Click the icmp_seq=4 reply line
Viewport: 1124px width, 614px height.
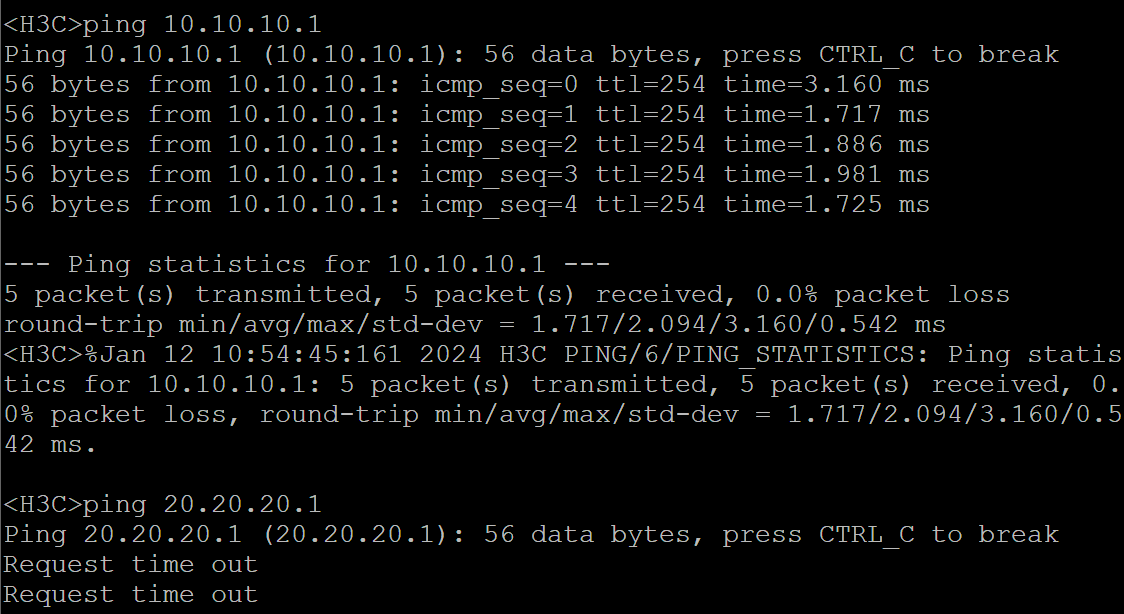(467, 205)
